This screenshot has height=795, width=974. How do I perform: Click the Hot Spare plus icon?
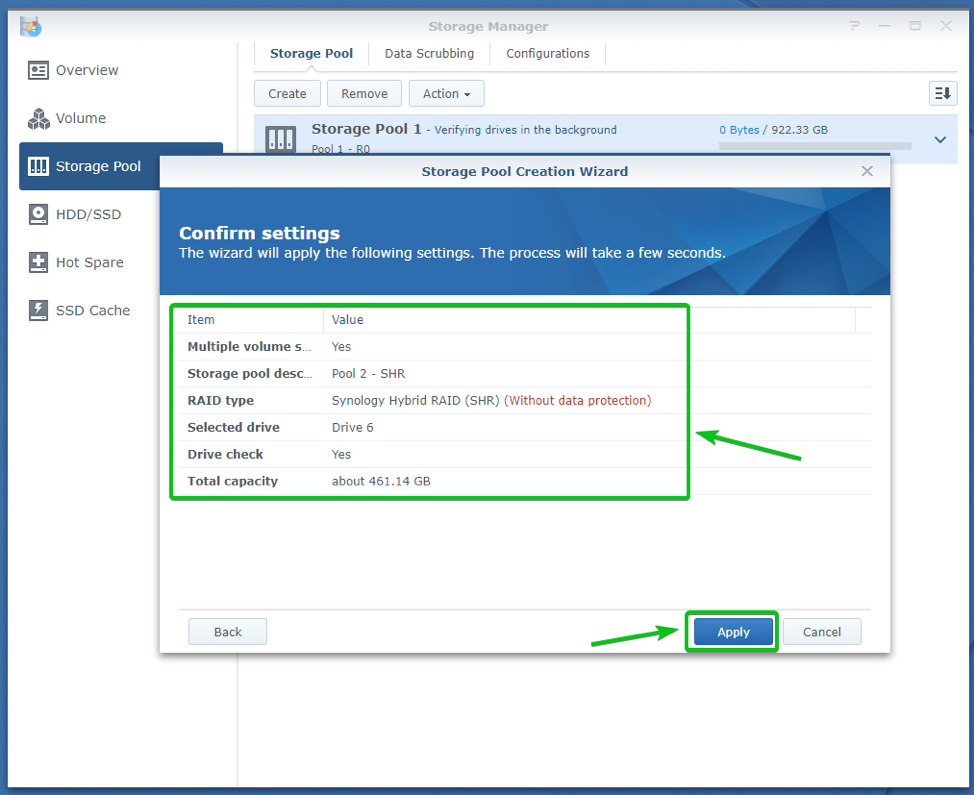pos(38,262)
